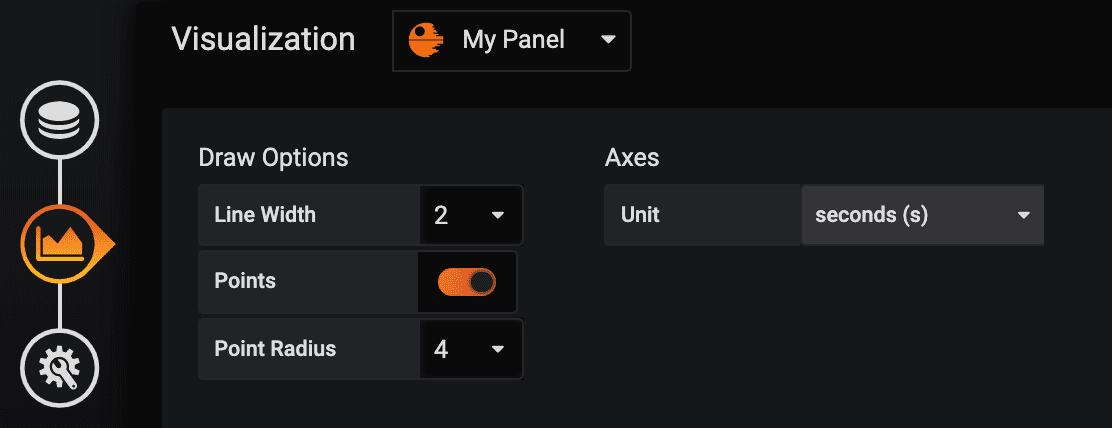Click the "My Panel" visualization name
Image resolution: width=1112 pixels, height=428 pixels.
[x=513, y=41]
